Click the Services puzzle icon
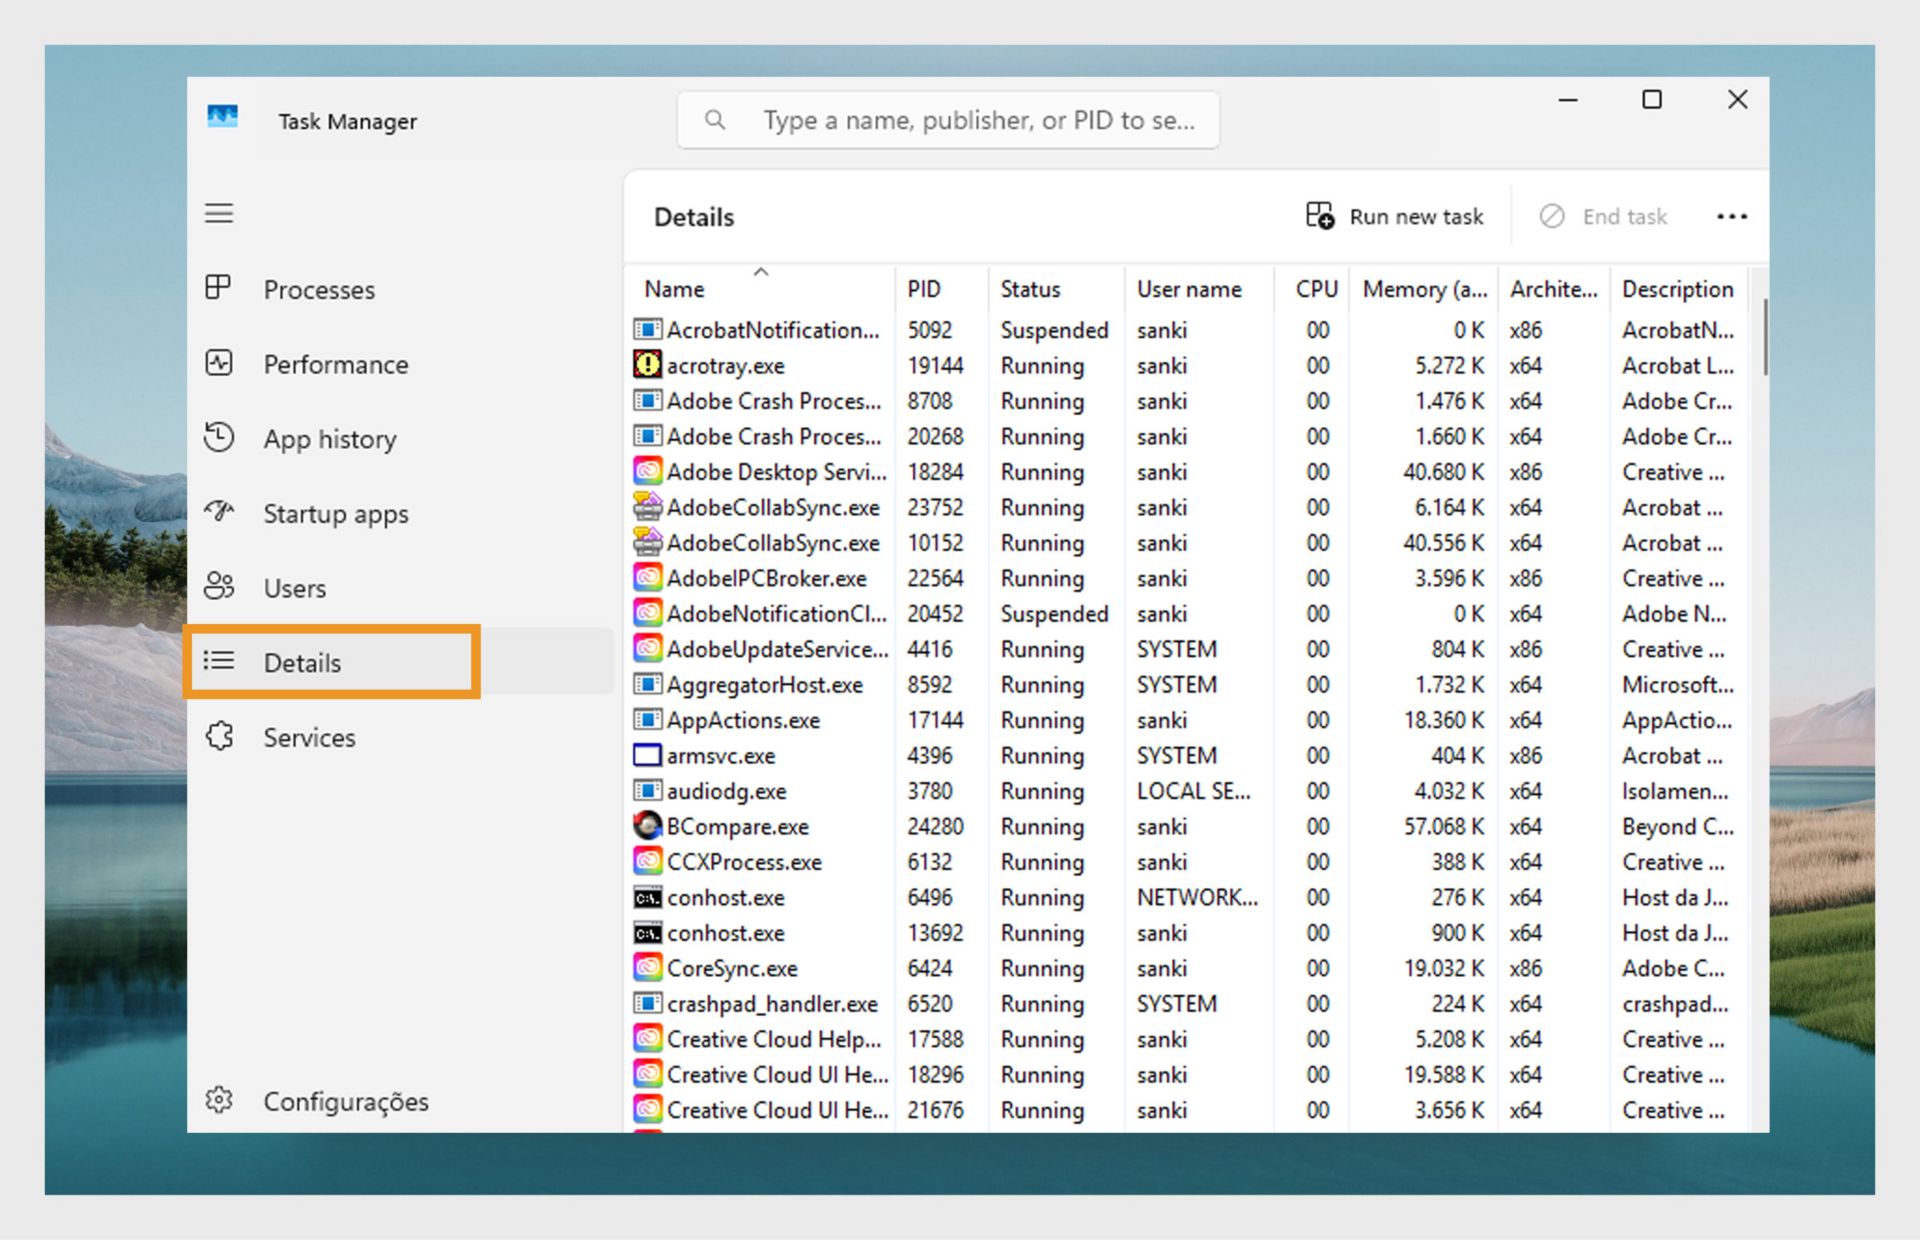This screenshot has width=1920, height=1240. (218, 736)
